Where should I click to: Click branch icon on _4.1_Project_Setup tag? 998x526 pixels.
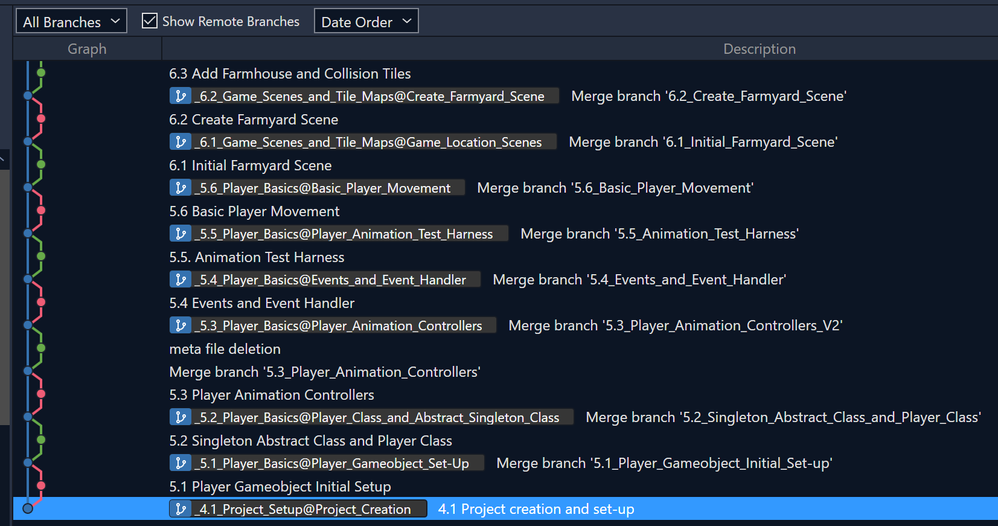pos(181,509)
